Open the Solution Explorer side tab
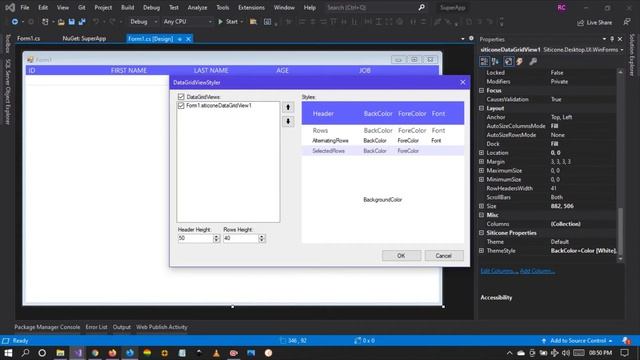This screenshot has width=640, height=360. tap(632, 55)
